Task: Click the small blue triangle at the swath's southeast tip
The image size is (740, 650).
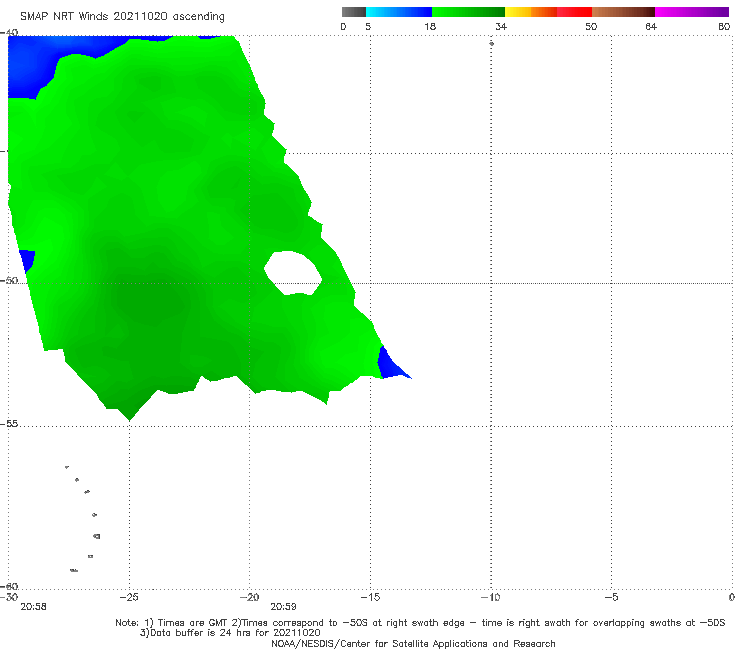Action: pyautogui.click(x=391, y=365)
